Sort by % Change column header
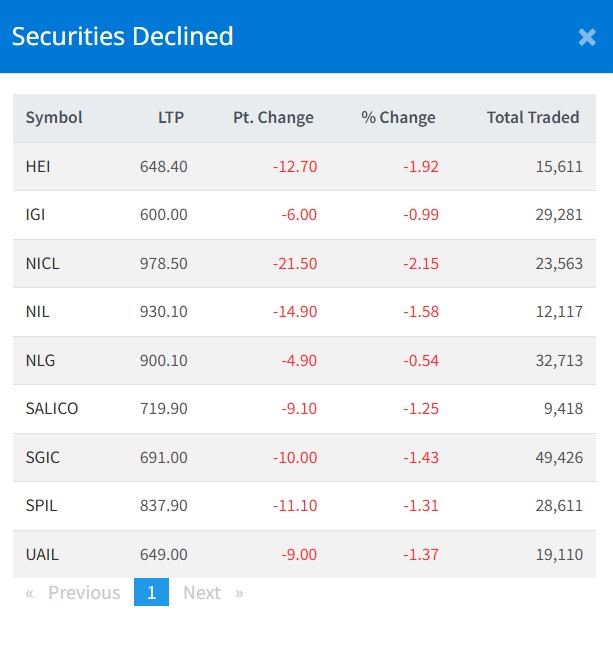613x646 pixels. [398, 117]
